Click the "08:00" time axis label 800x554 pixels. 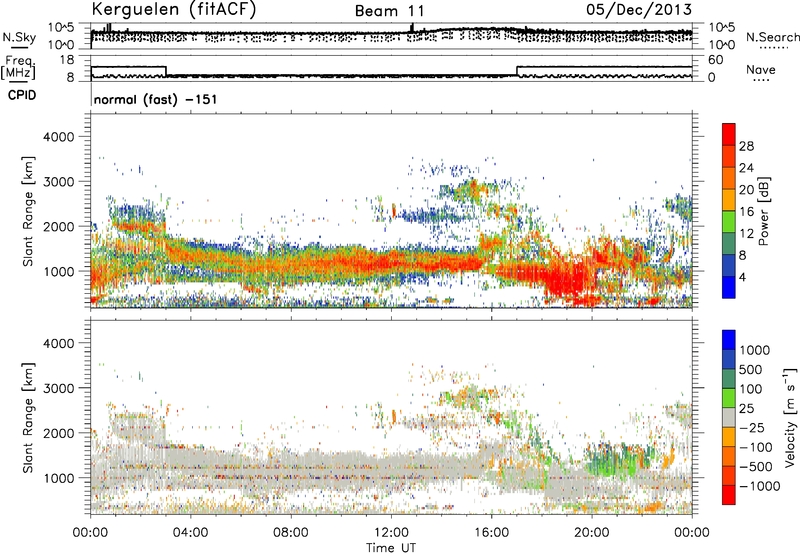pos(291,533)
